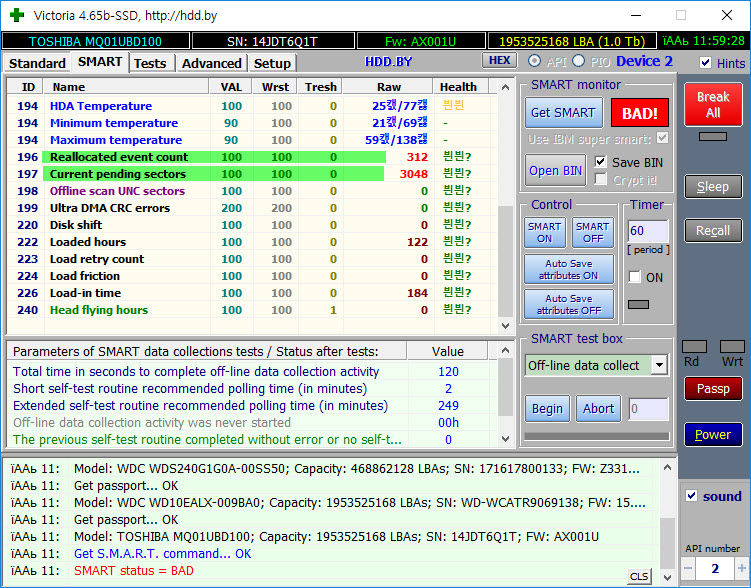This screenshot has height=588, width=751.
Task: Click Auto Save attributes OFF
Action: [569, 305]
